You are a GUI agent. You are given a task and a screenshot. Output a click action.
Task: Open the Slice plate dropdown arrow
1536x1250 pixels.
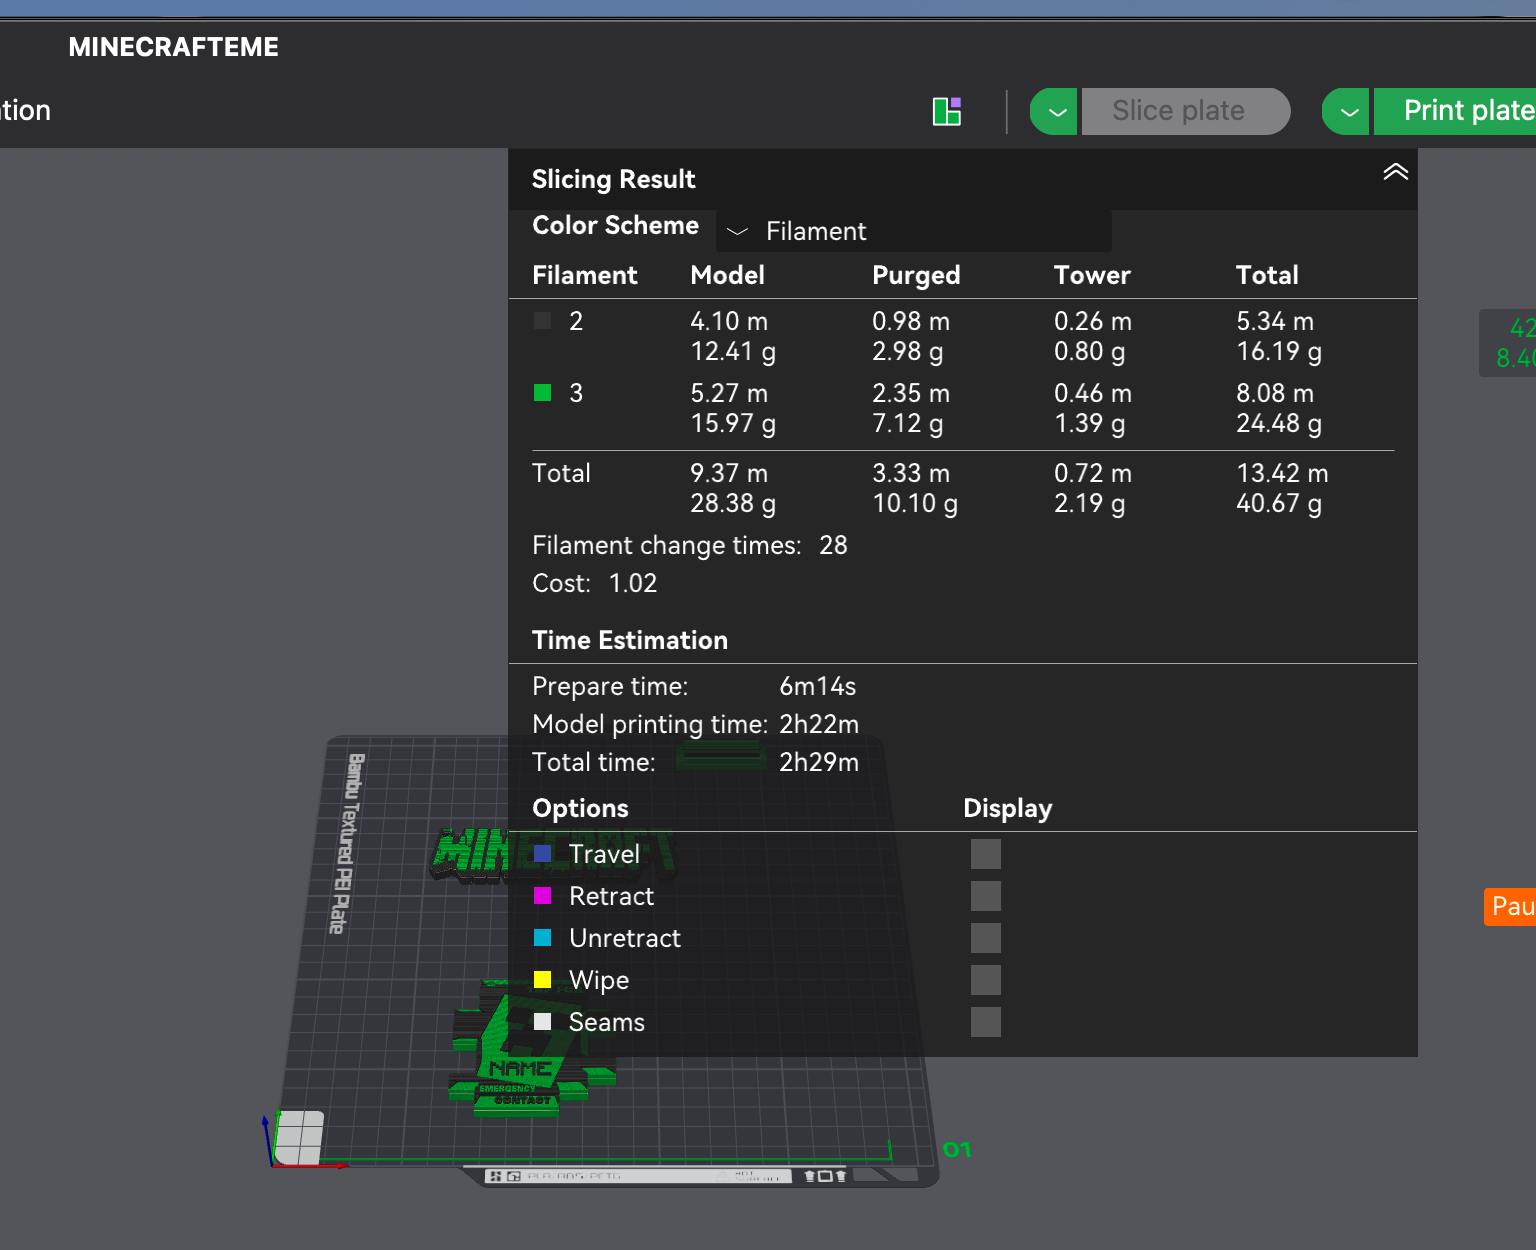[x=1055, y=111]
